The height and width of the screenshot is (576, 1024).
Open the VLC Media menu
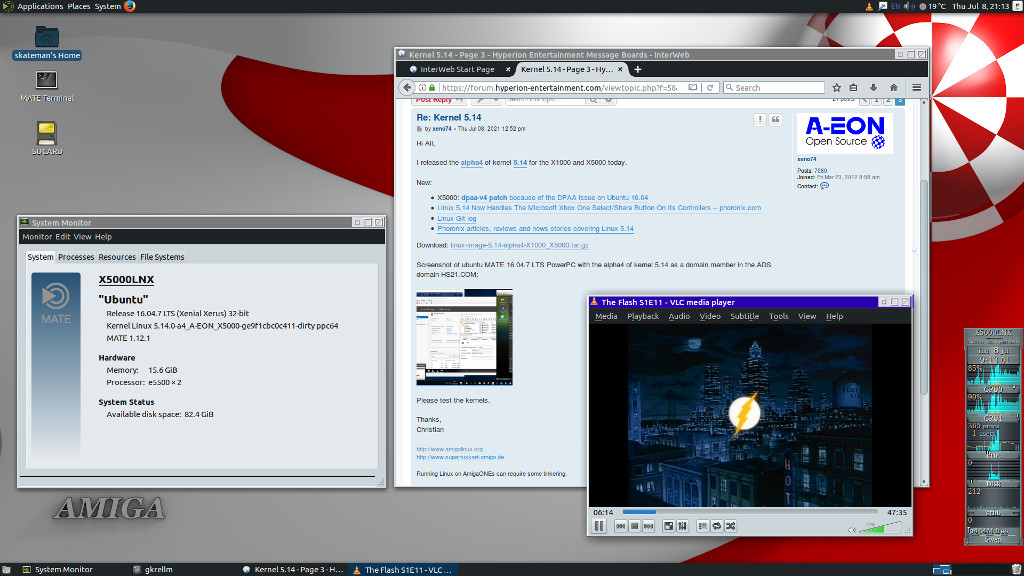click(605, 316)
